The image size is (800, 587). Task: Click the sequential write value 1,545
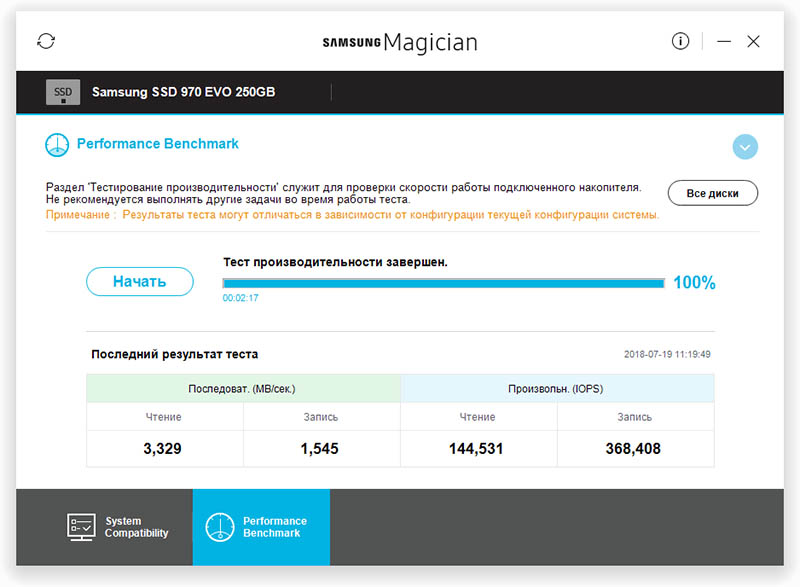click(x=319, y=449)
